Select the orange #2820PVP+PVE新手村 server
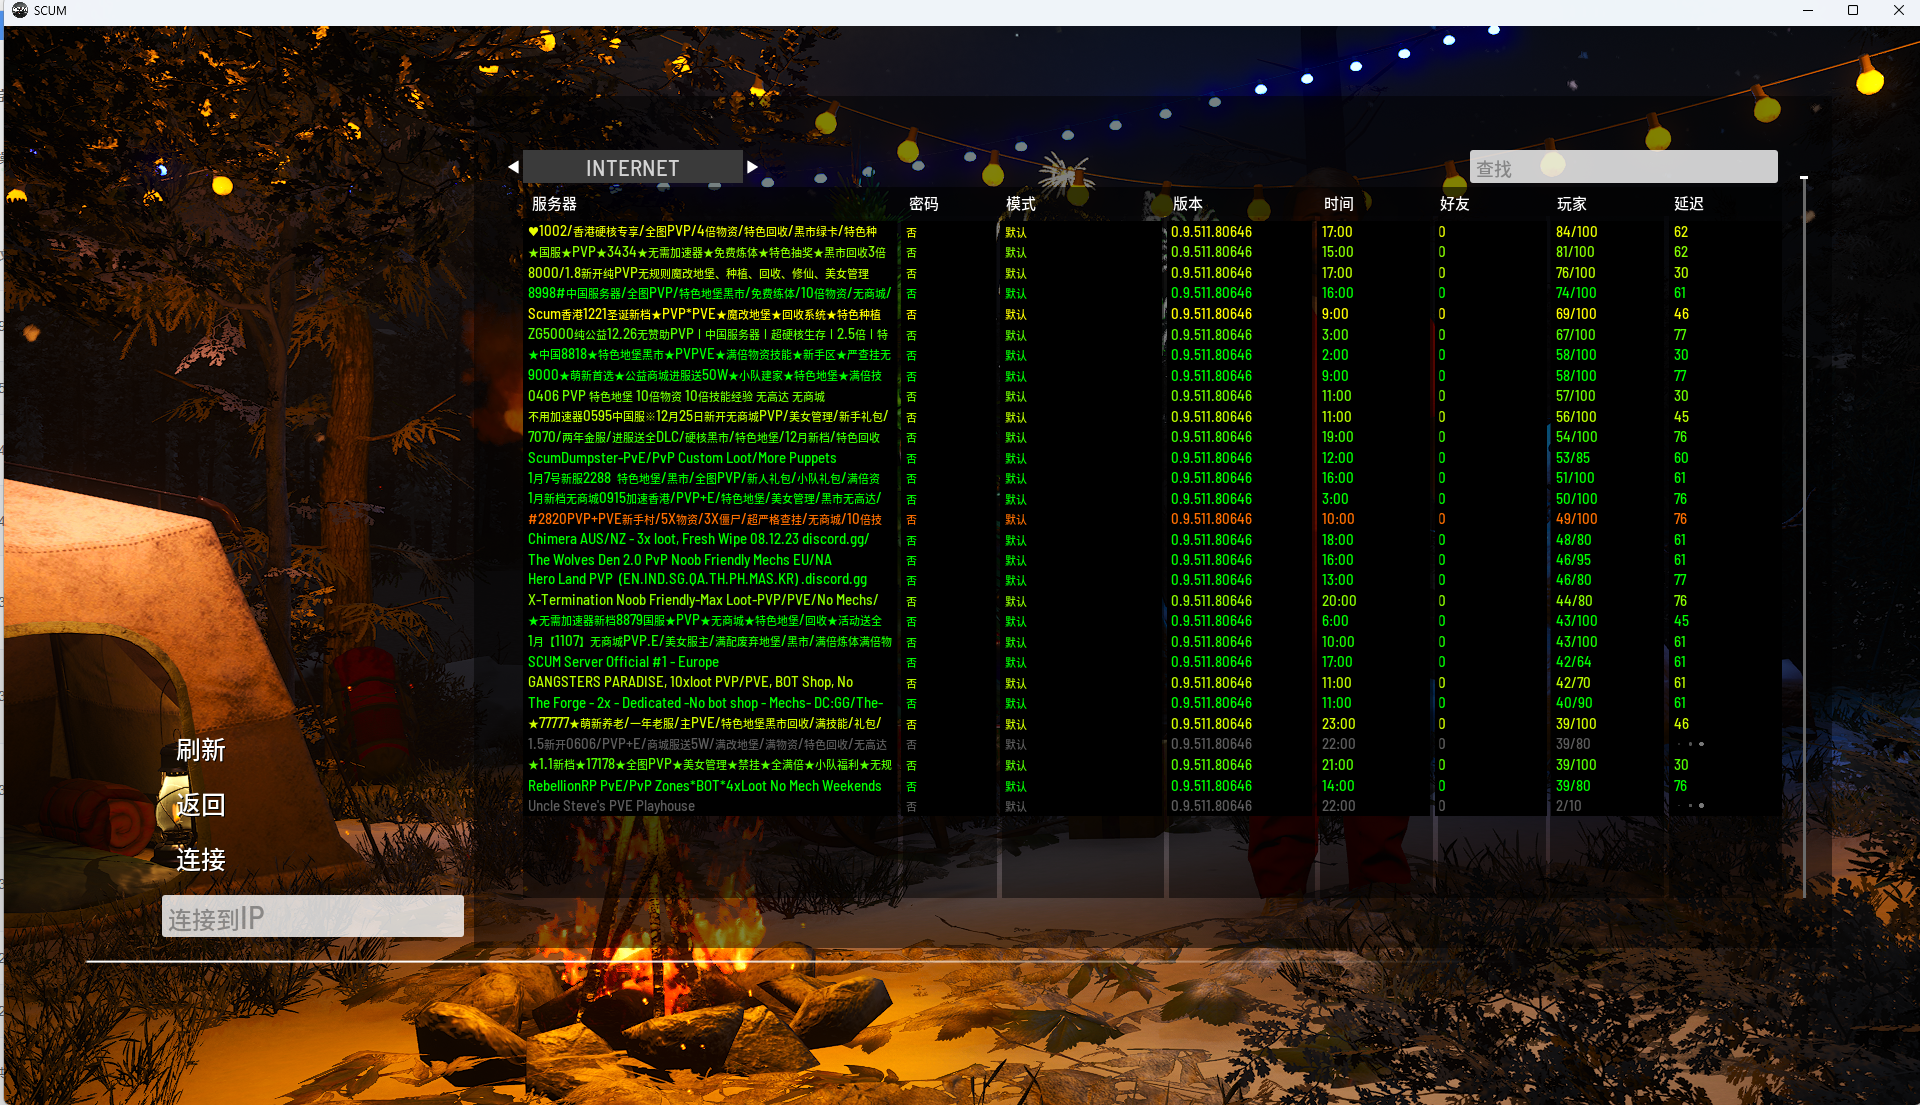This screenshot has width=1920, height=1105. coord(1150,519)
